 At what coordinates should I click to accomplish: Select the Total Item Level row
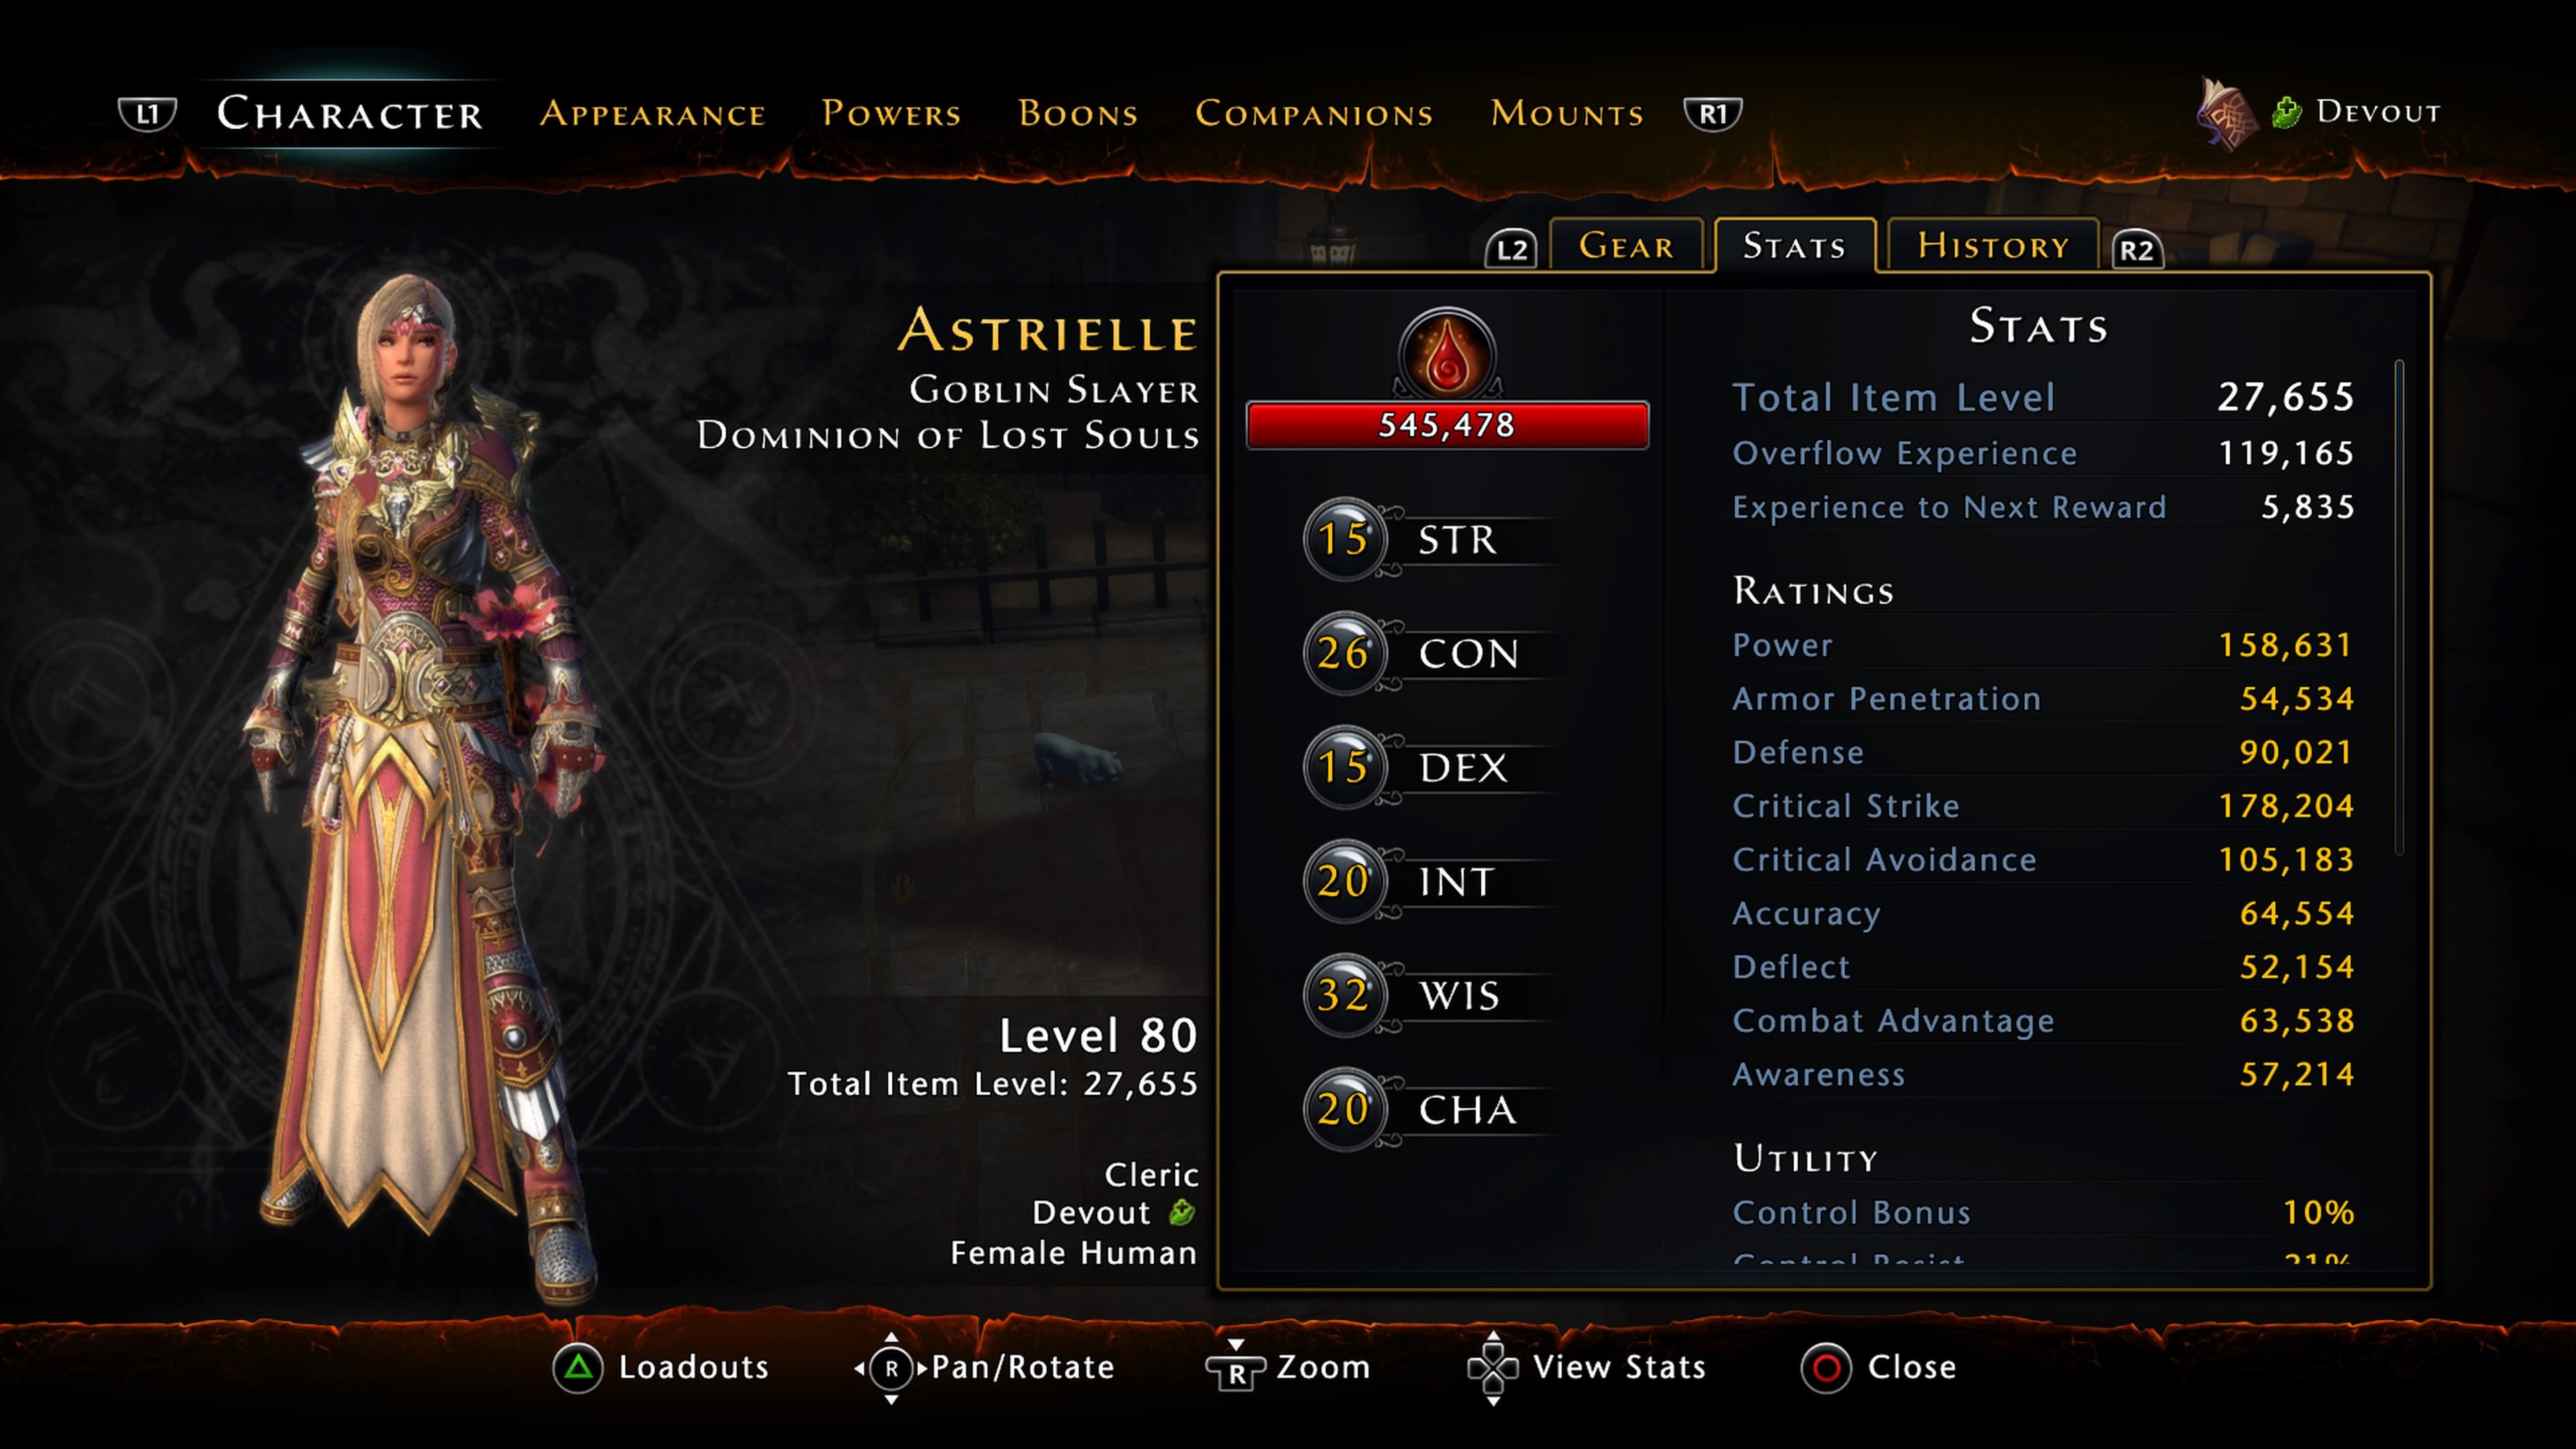pyautogui.click(x=2043, y=397)
